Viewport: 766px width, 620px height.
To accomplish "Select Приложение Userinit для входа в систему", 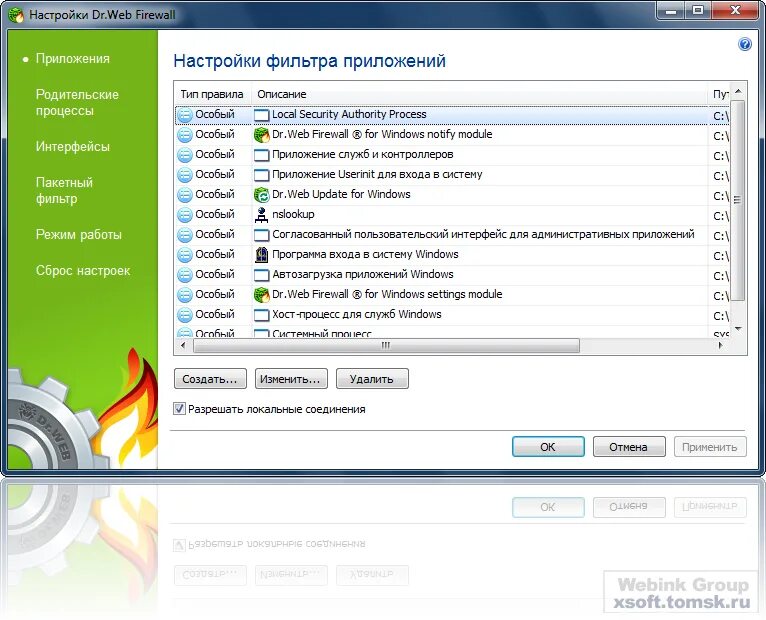I will pos(377,174).
